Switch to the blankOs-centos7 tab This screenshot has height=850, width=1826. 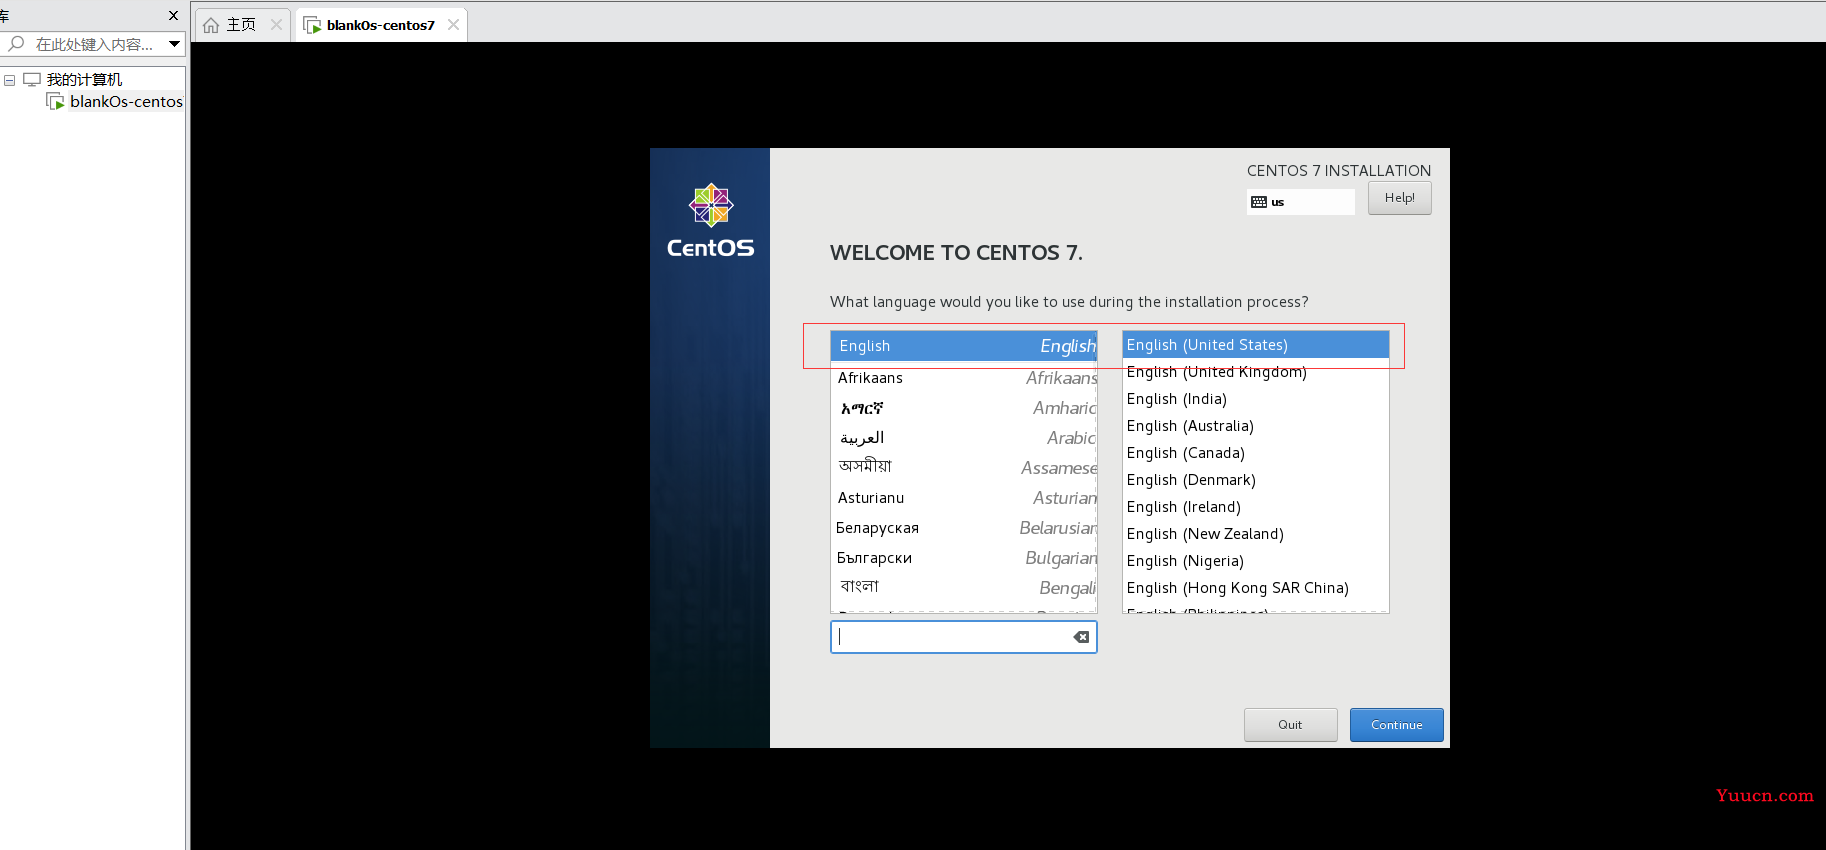[x=381, y=25]
